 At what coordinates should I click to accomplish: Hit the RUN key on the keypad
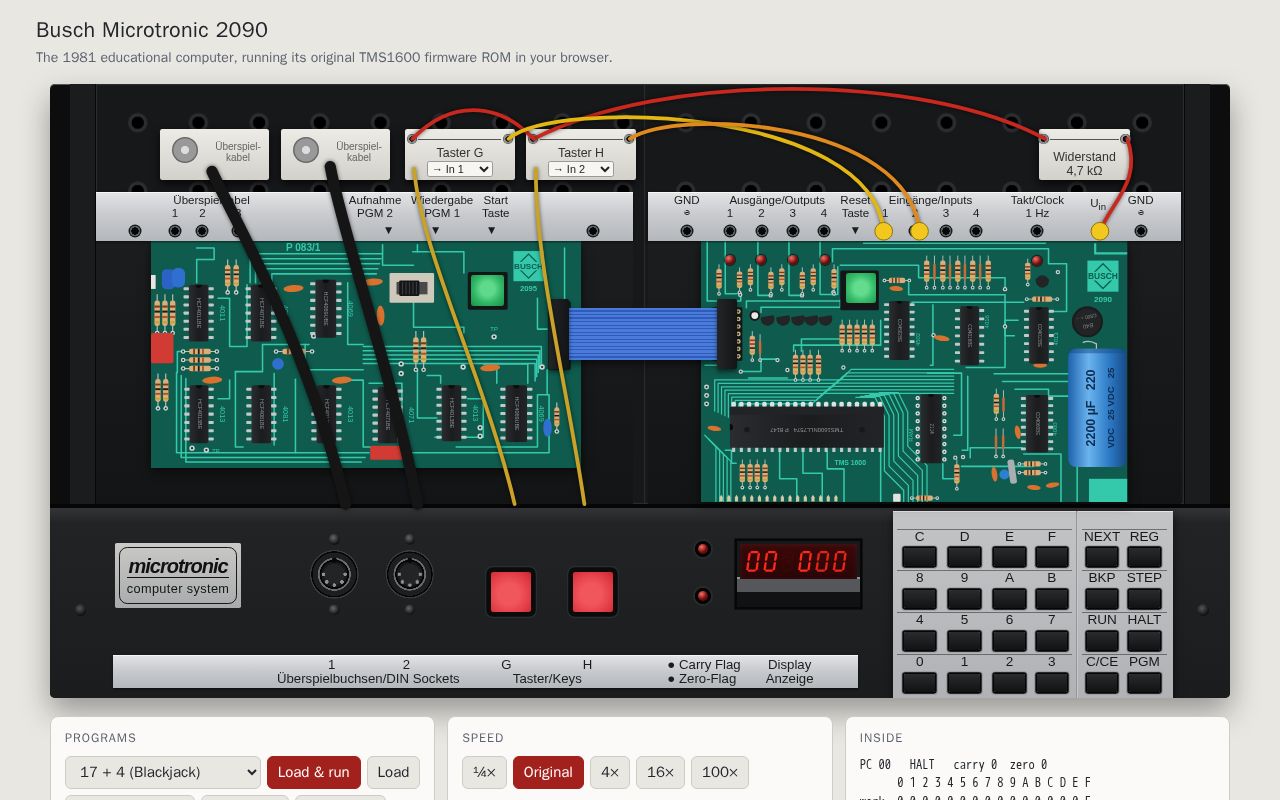point(1101,640)
